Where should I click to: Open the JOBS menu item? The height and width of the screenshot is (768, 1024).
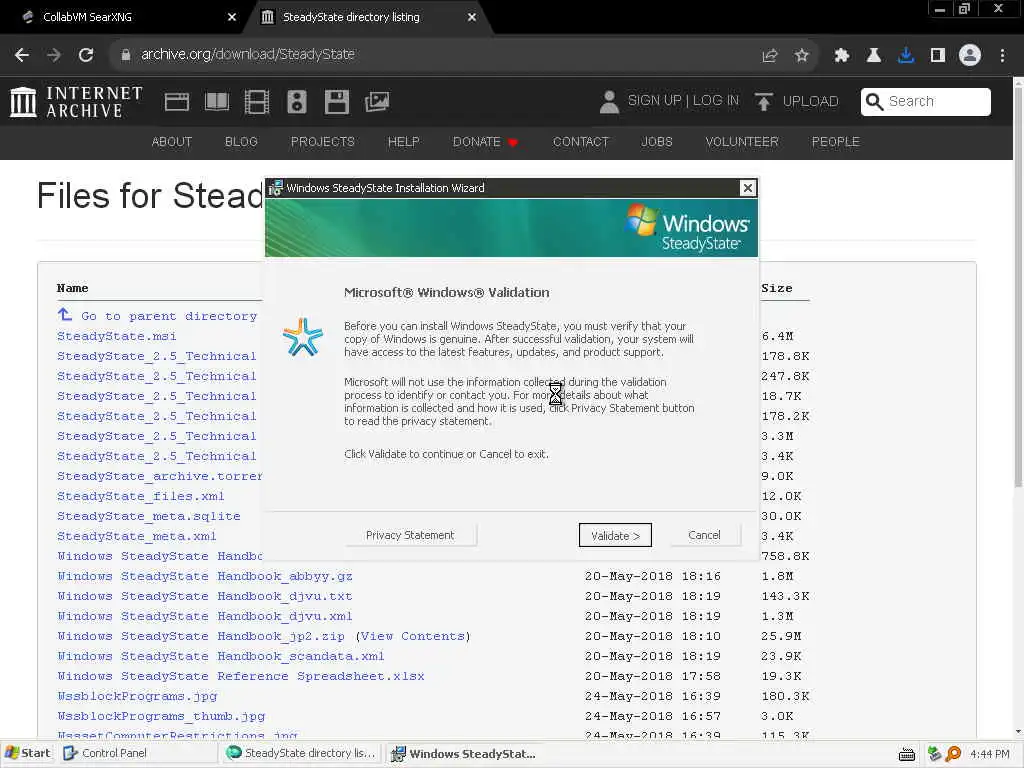(x=656, y=142)
